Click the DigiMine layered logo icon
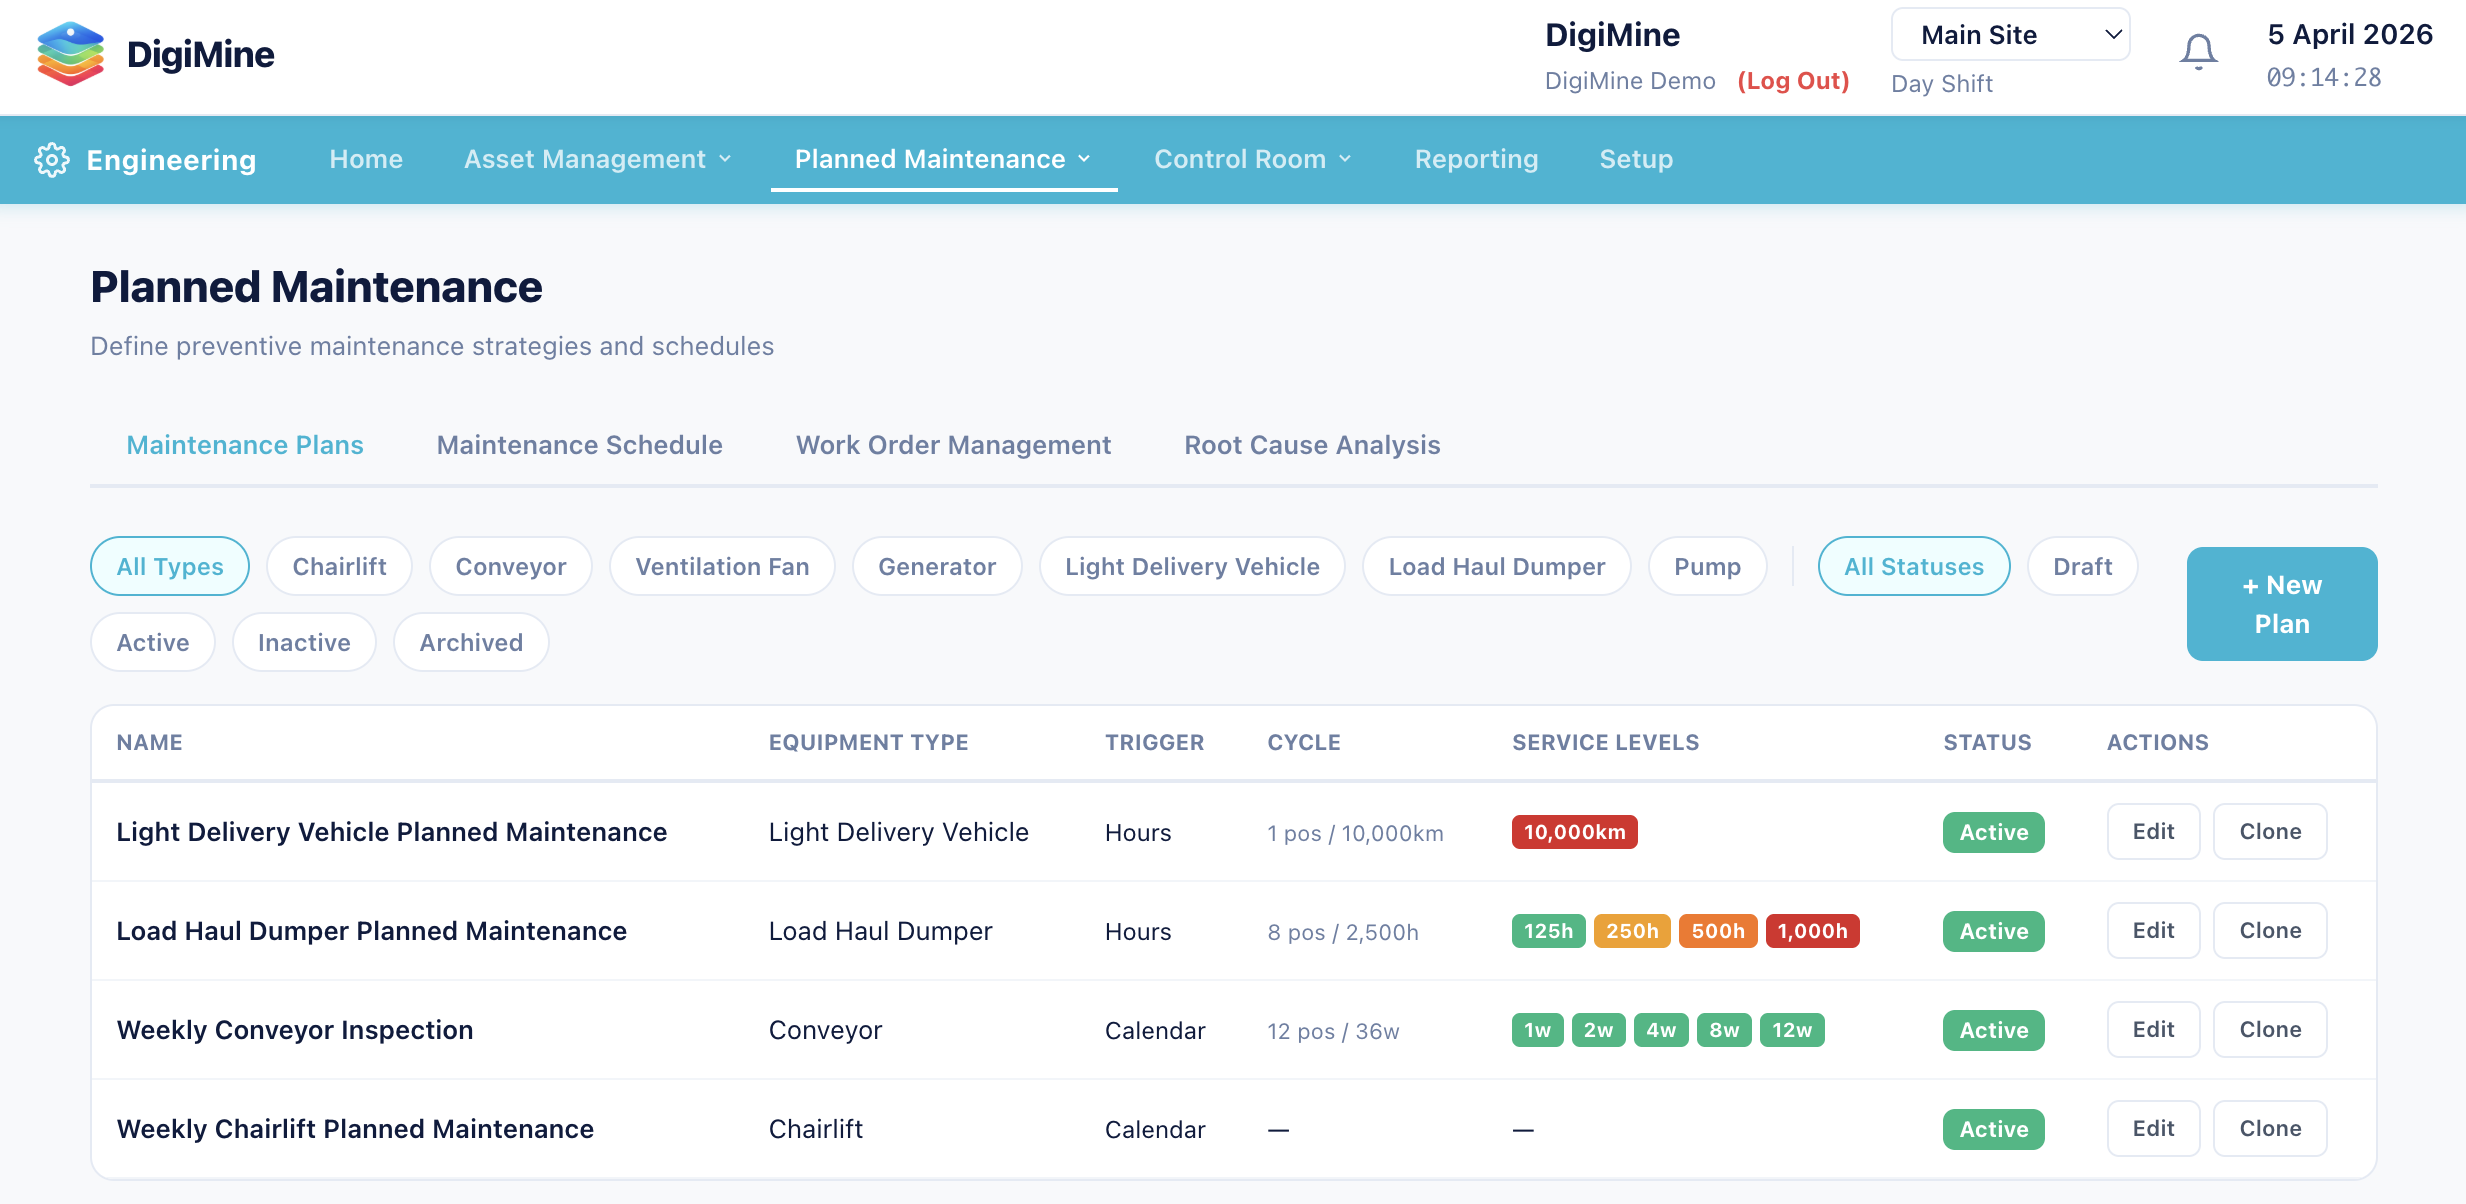The image size is (2466, 1204). pos(70,54)
